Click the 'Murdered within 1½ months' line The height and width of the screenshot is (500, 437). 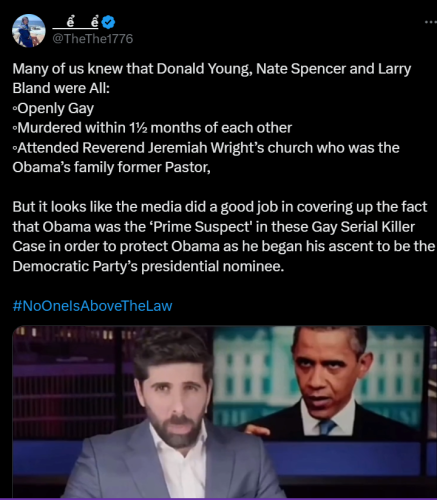pos(152,128)
